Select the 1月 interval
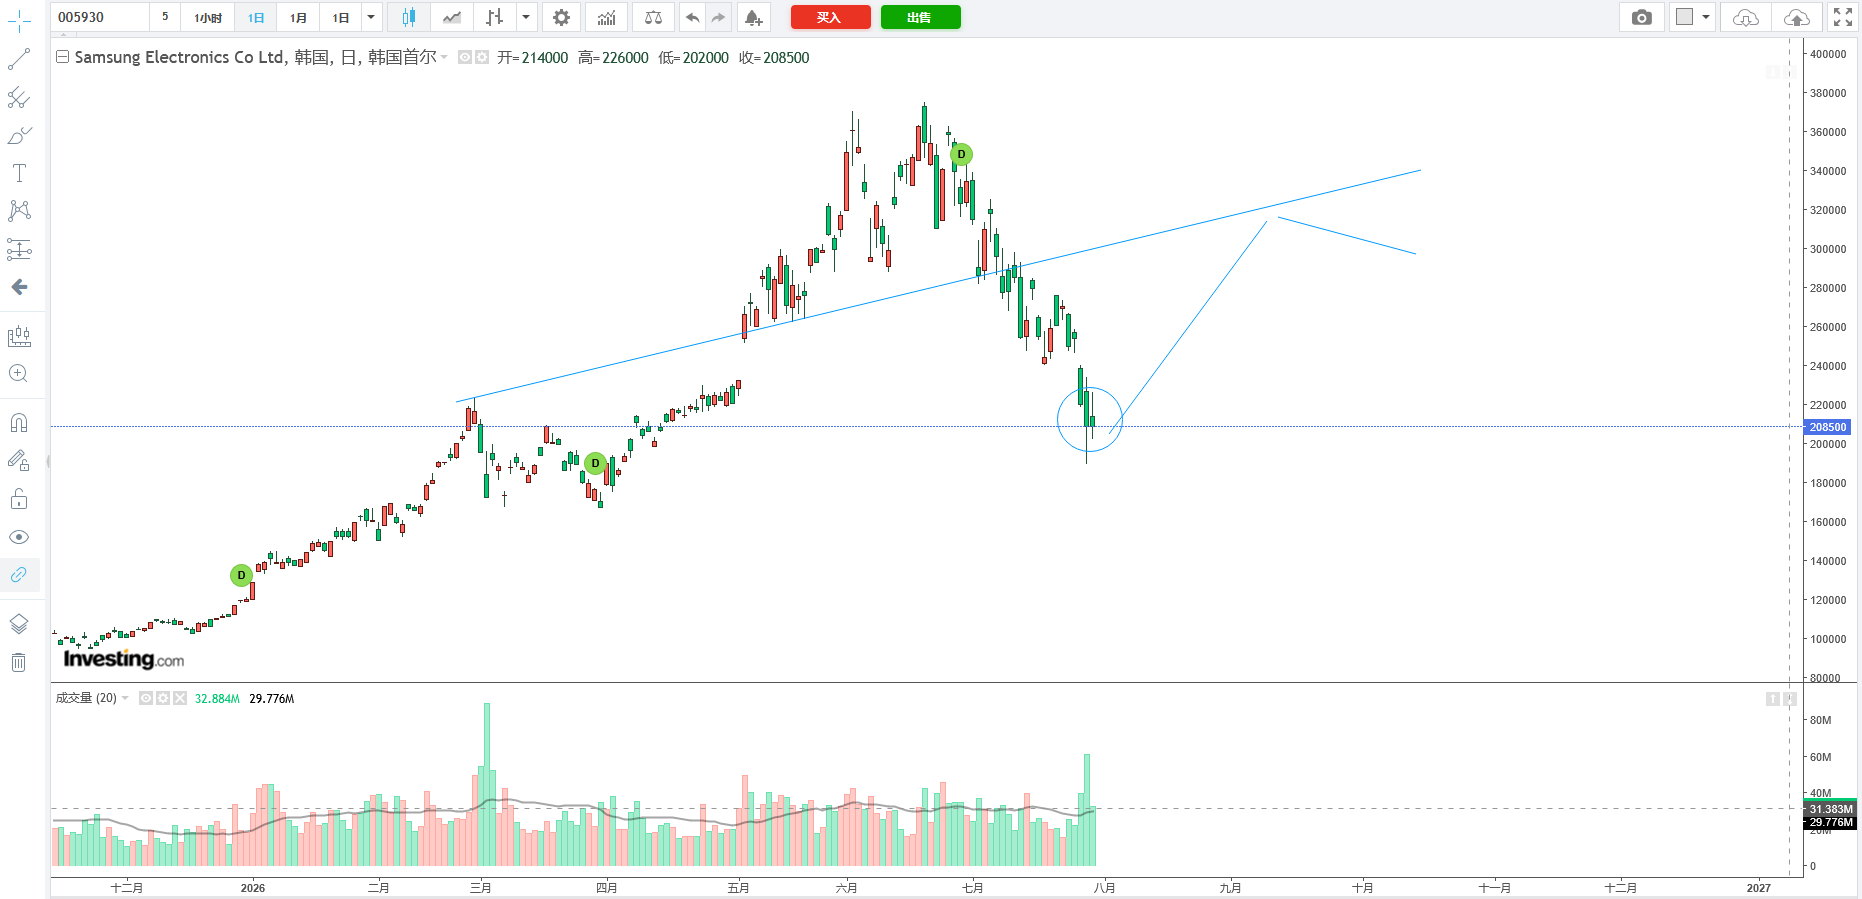 [x=298, y=17]
